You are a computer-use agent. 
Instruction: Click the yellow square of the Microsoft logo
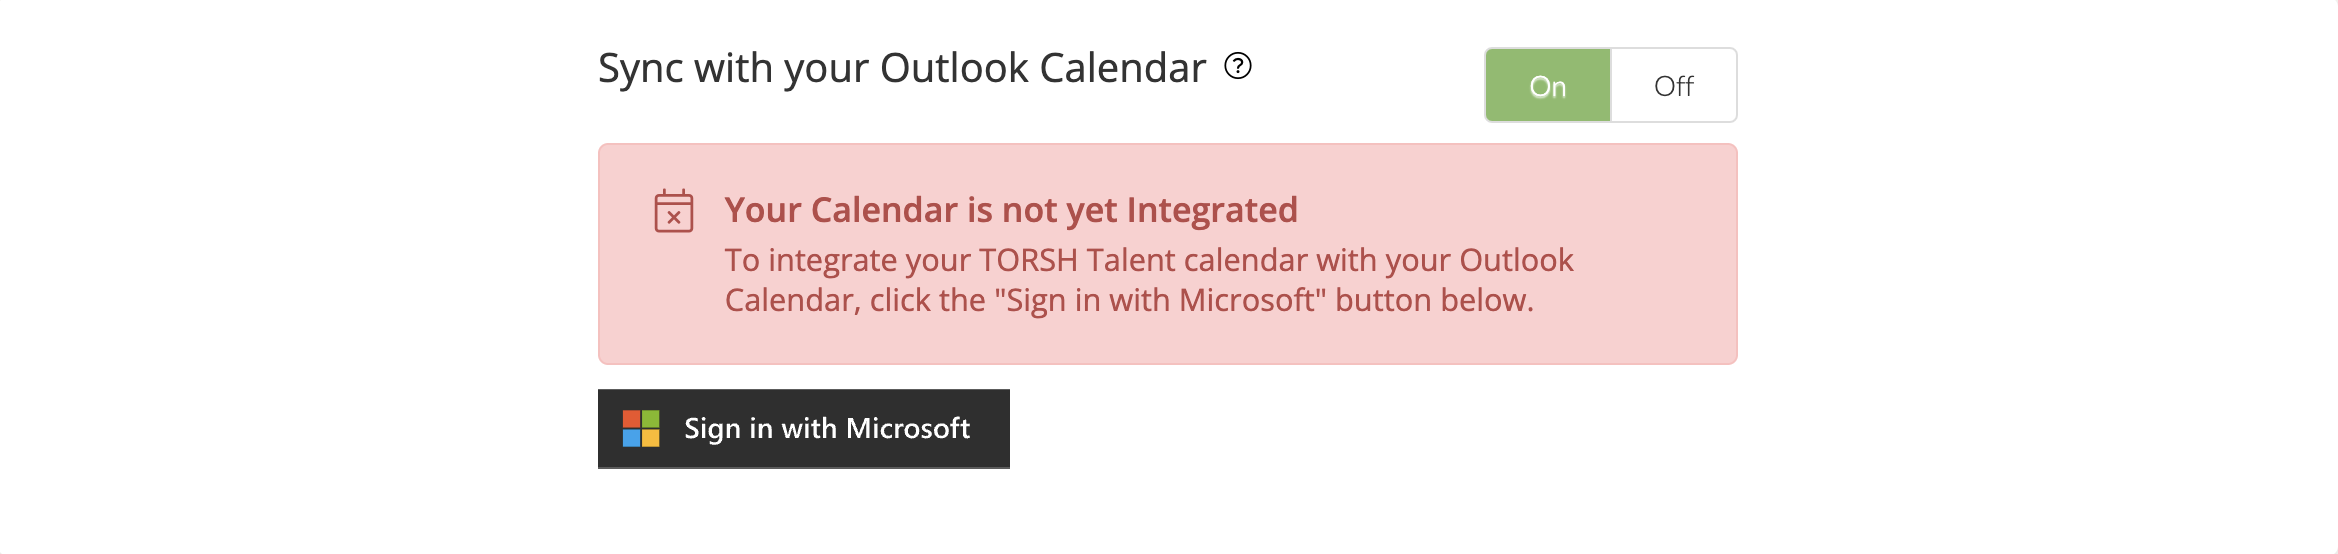[x=651, y=438]
